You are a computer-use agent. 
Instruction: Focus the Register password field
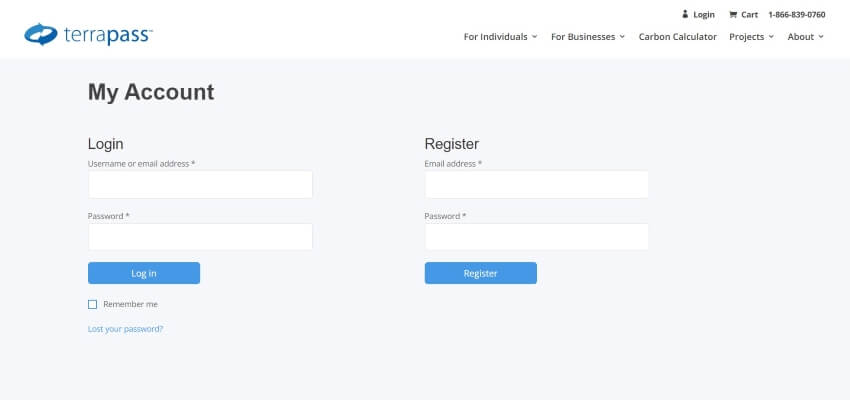537,237
